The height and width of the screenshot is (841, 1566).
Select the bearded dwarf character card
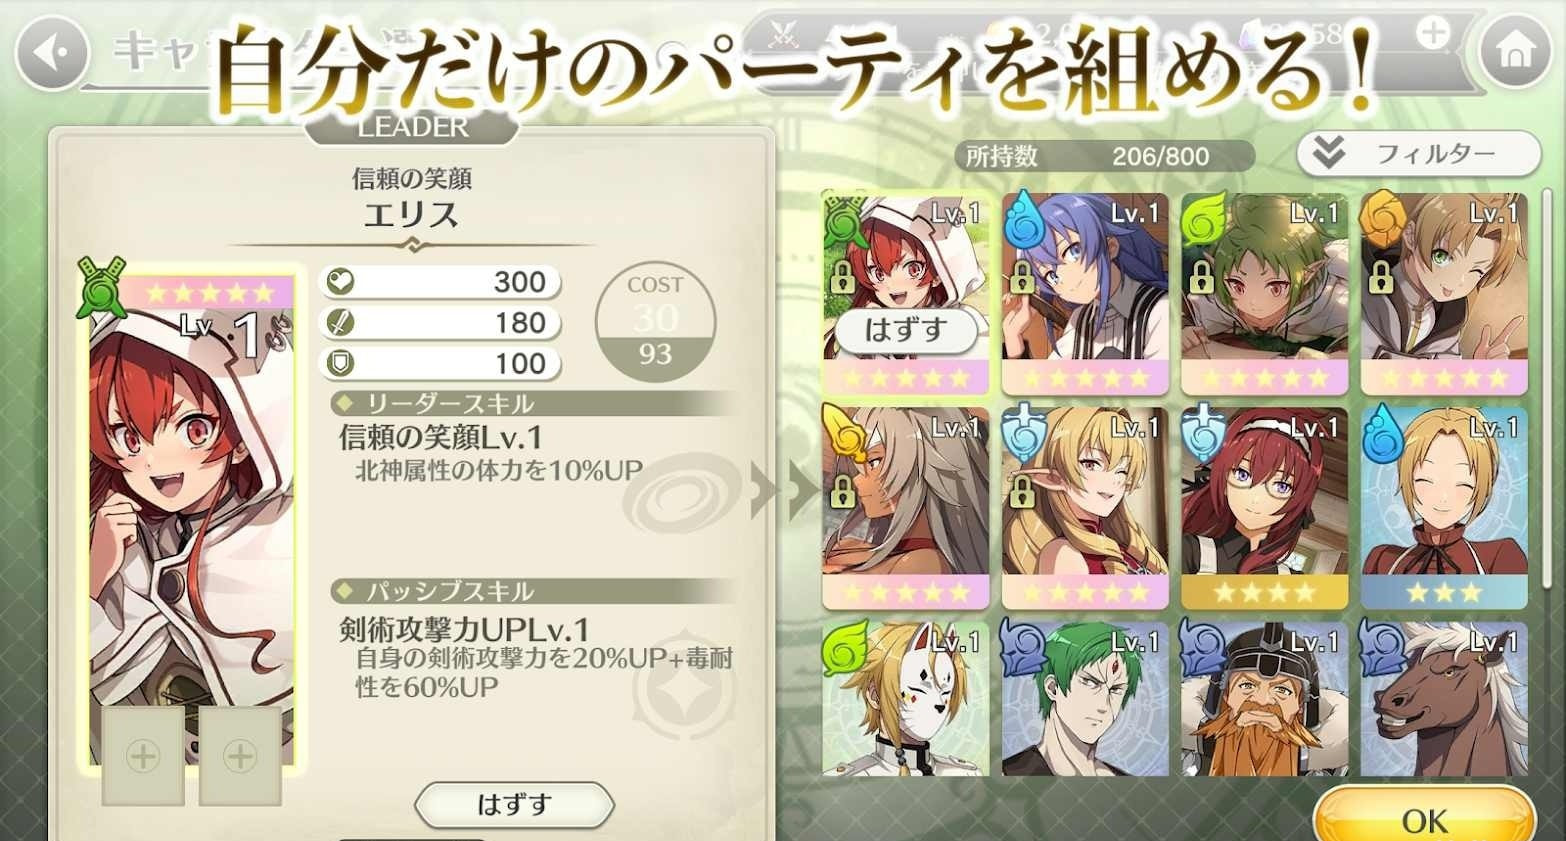point(1265,699)
